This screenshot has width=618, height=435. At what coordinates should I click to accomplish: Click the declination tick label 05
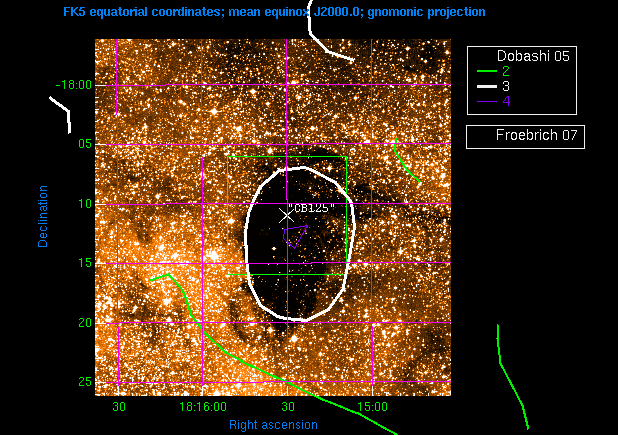click(85, 143)
